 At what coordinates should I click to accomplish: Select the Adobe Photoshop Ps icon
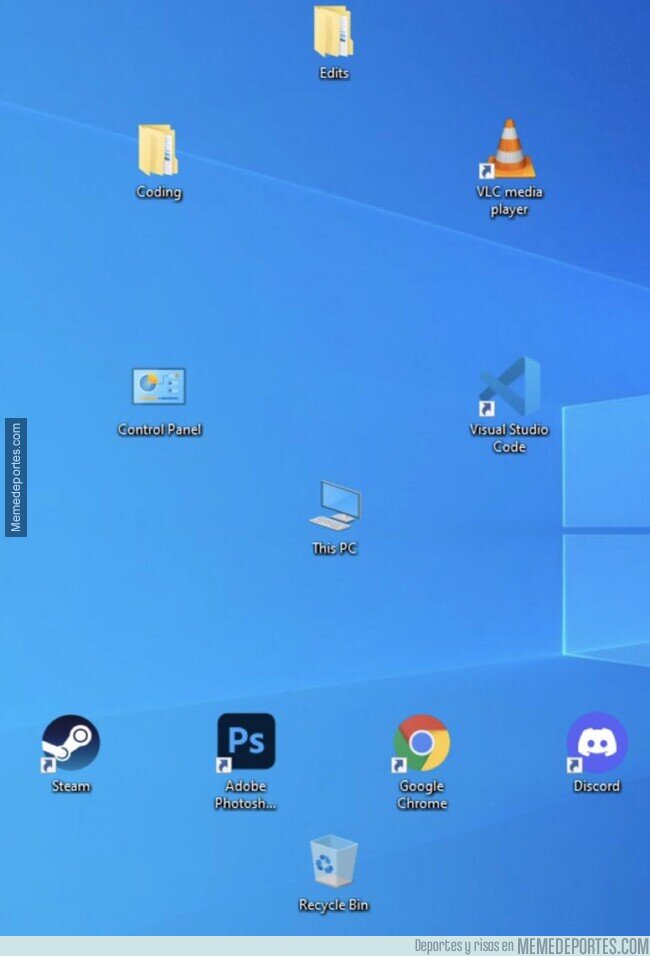click(x=246, y=742)
